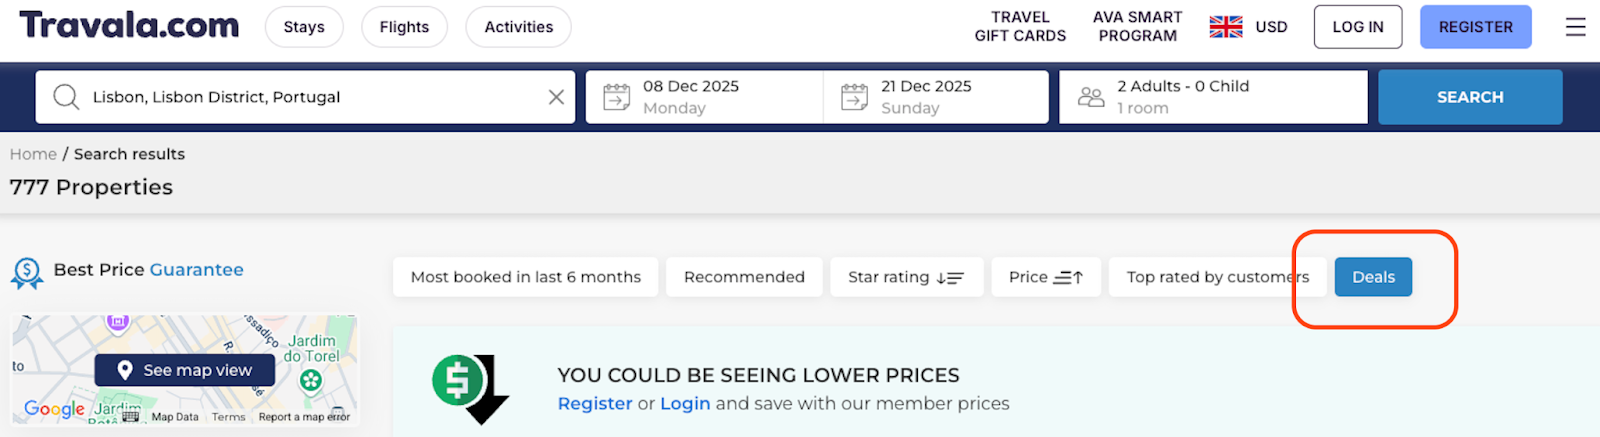Image resolution: width=1600 pixels, height=437 pixels.
Task: Open the See map view thumbnail
Action: point(185,370)
